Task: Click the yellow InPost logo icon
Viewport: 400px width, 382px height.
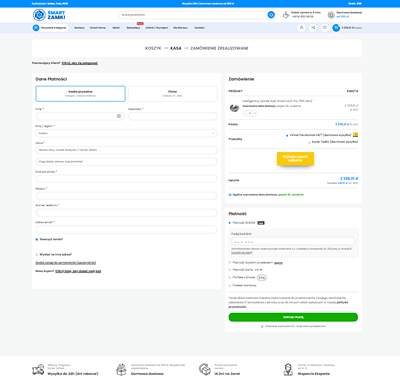Action: (355, 135)
